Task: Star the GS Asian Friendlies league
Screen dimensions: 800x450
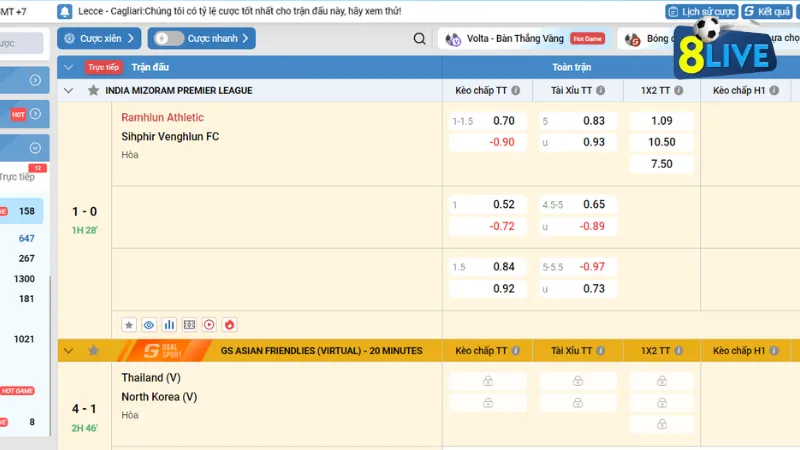Action: click(94, 351)
